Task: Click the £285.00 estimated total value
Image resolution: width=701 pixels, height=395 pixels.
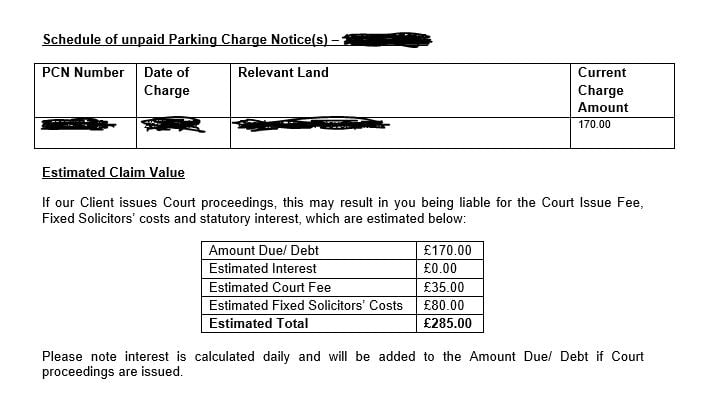Action: [448, 323]
